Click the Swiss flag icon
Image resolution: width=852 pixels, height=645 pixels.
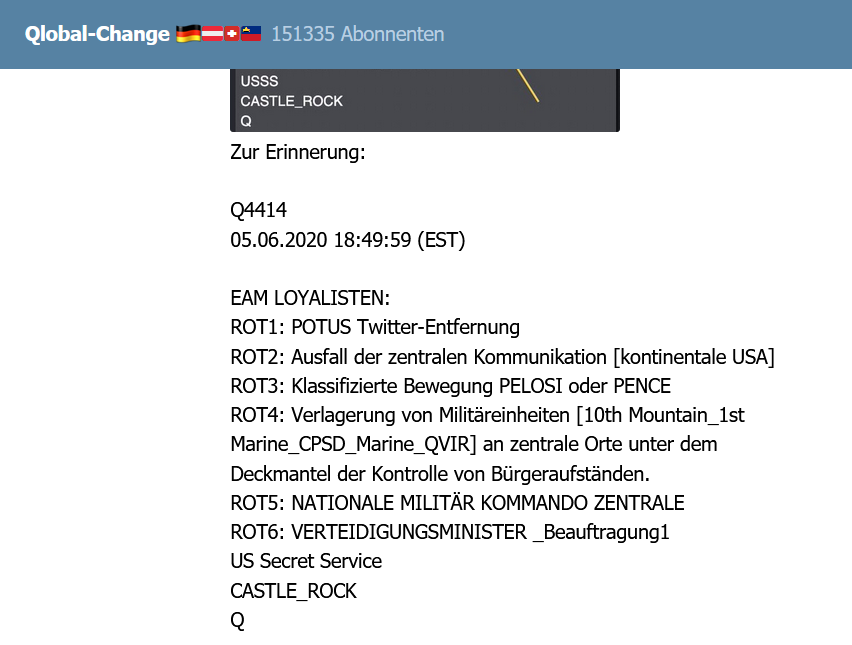[232, 34]
